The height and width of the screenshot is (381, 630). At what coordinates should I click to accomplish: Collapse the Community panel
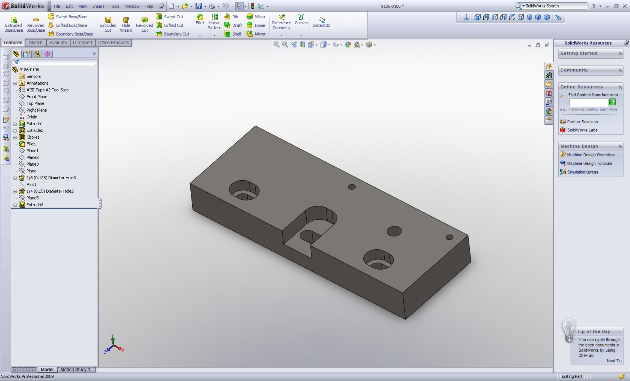coord(620,70)
